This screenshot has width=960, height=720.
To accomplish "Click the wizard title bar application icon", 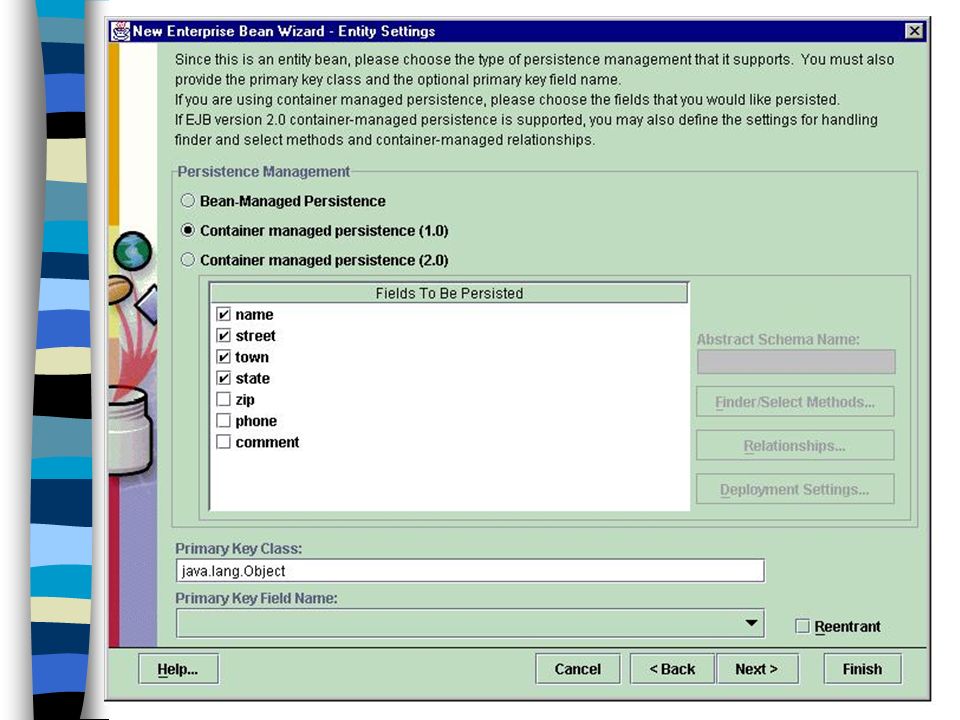I will [x=121, y=31].
